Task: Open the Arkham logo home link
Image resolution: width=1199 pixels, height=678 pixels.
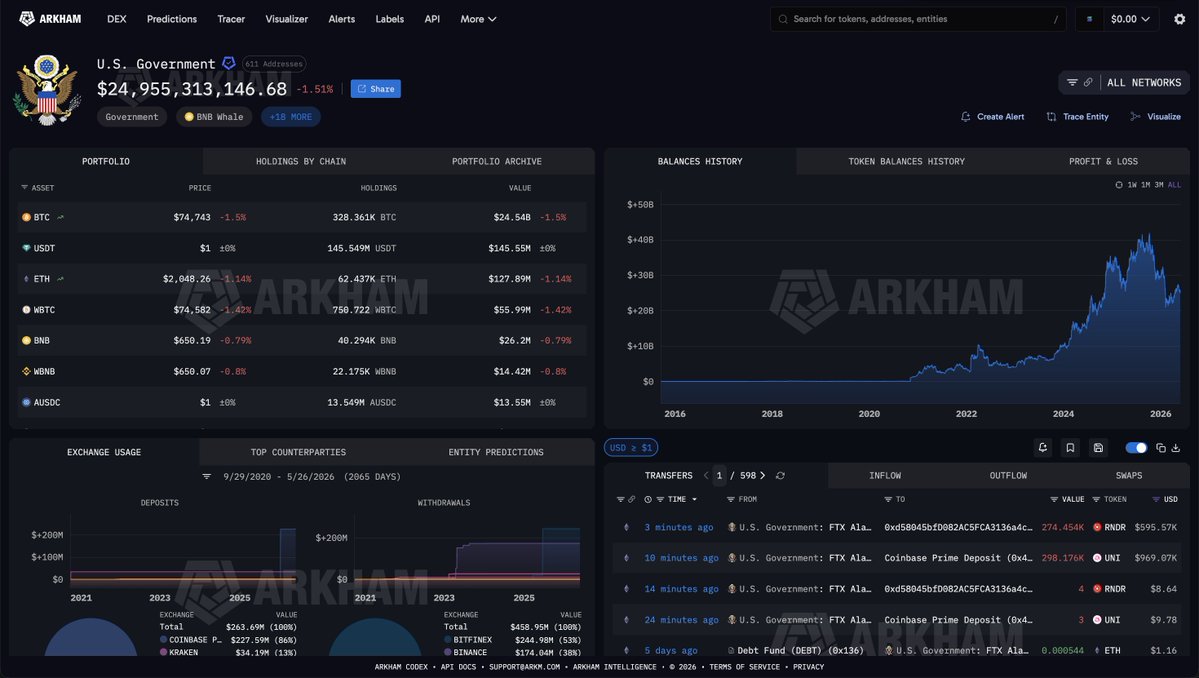Action: point(50,18)
